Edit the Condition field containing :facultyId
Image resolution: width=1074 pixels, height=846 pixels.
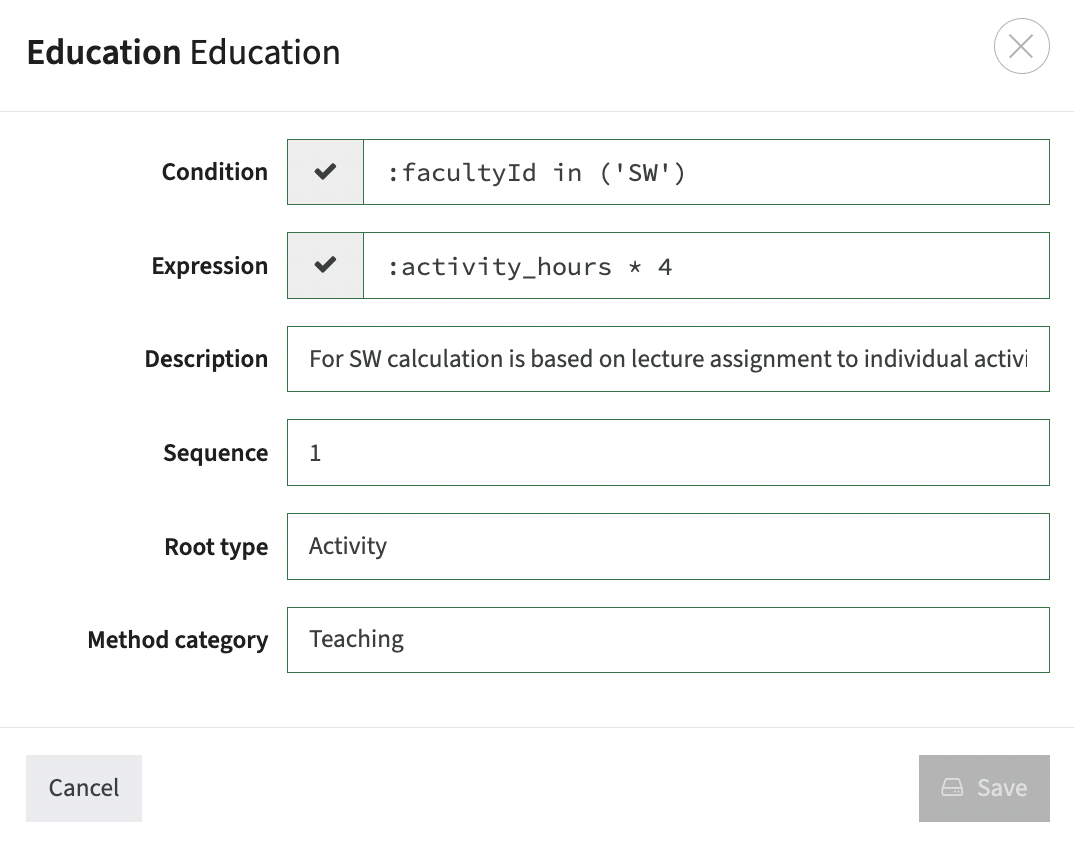point(706,172)
